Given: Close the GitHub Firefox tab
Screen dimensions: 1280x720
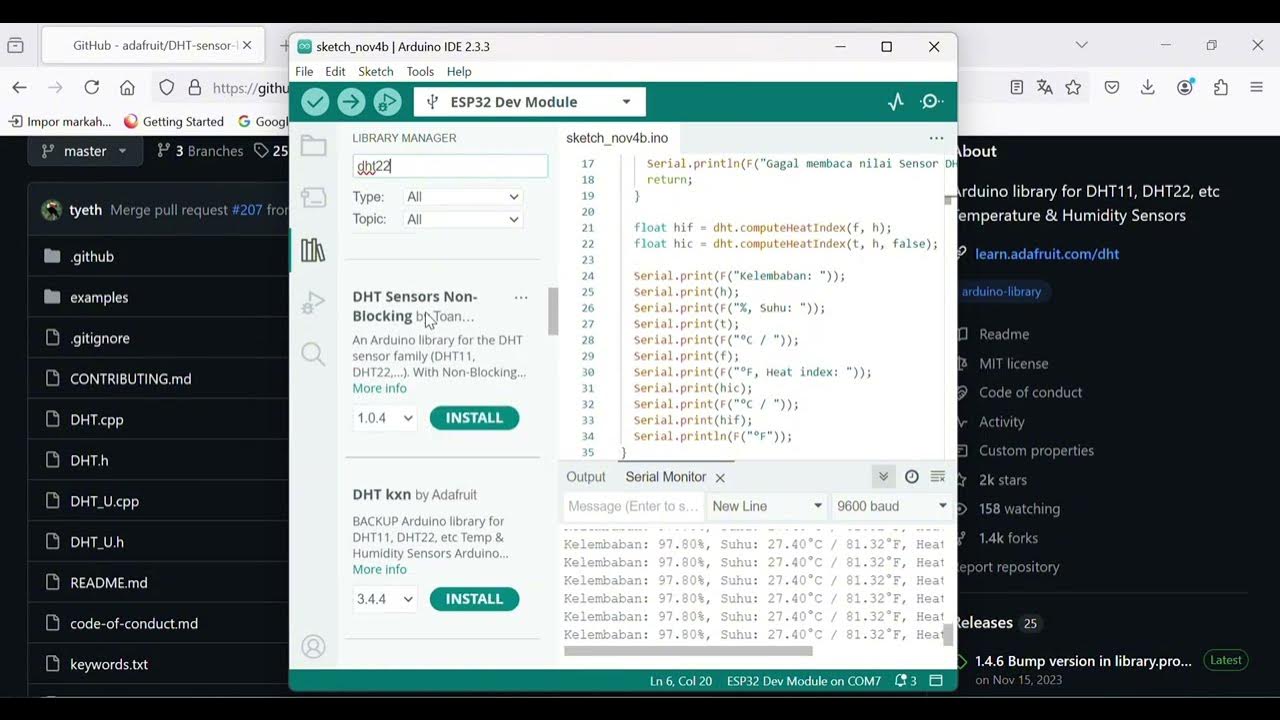Looking at the screenshot, I should click(x=247, y=45).
